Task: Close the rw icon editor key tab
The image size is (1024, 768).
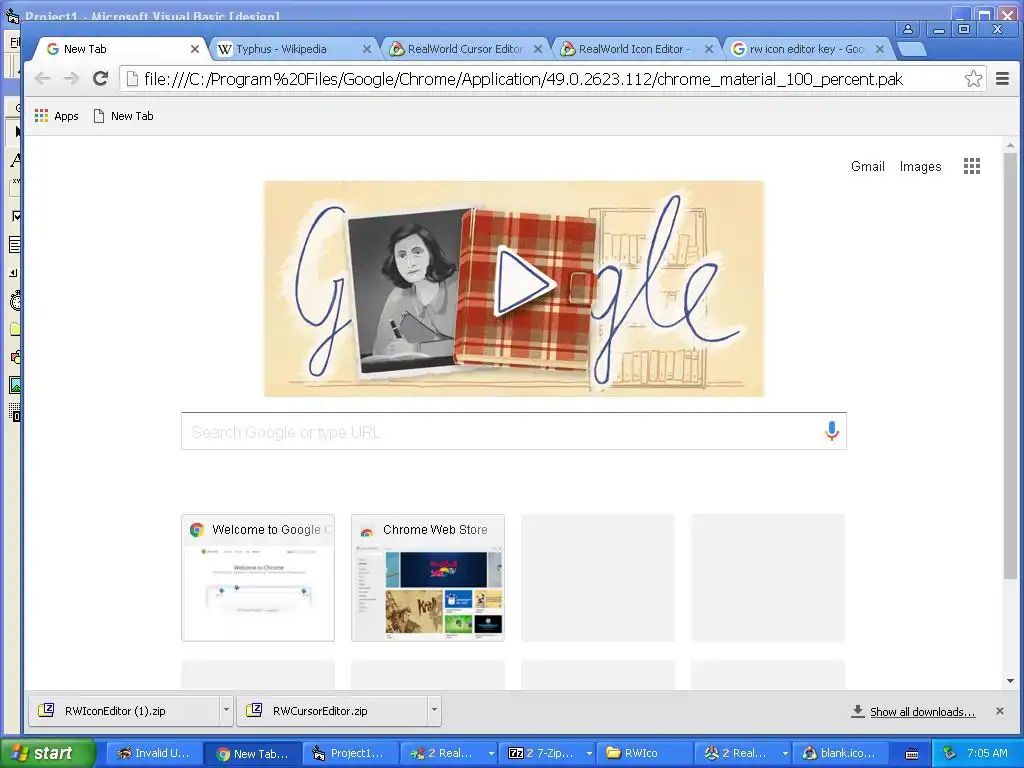Action: click(880, 49)
